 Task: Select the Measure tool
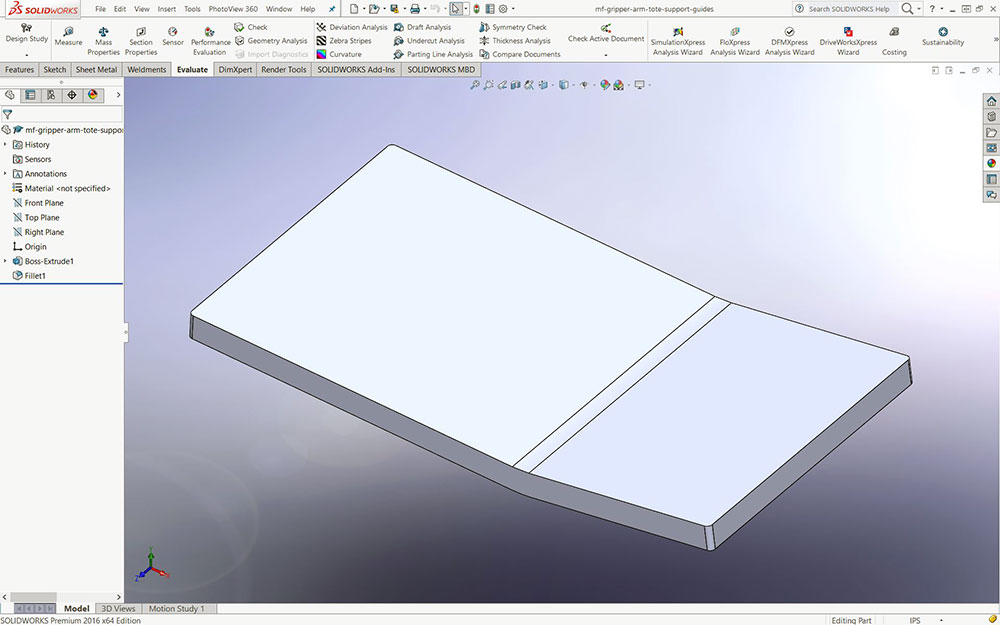68,36
